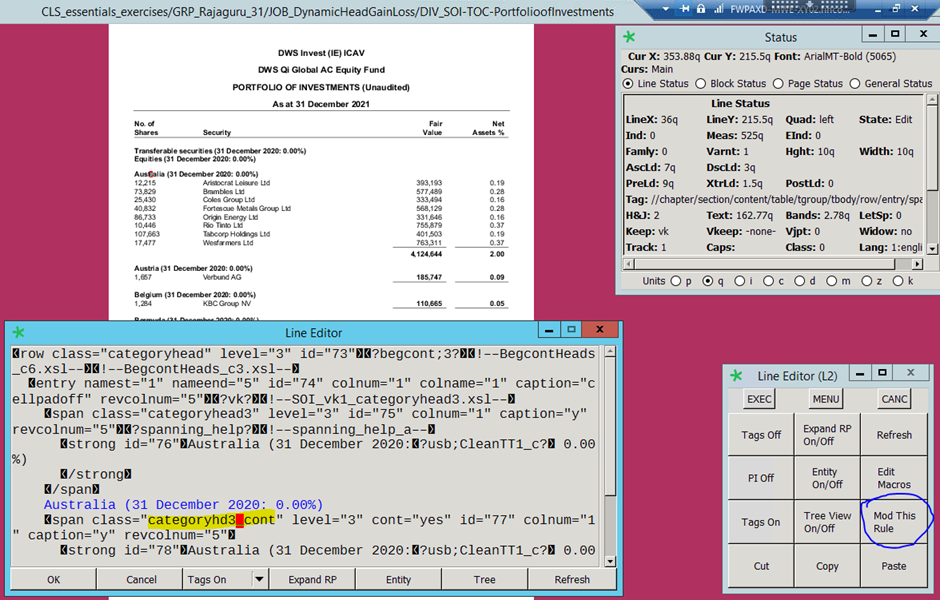The image size is (940, 600).
Task: Toggle Expand RP On/Off in L2 panel
Action: coord(827,435)
